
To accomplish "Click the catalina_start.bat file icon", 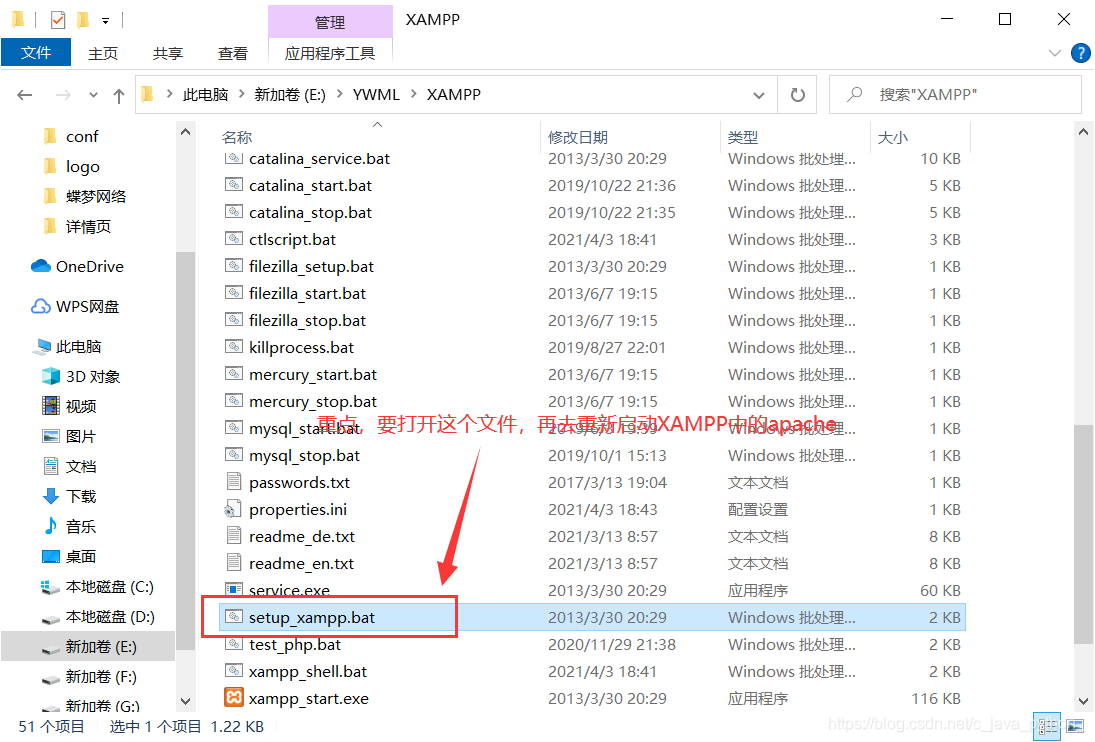I will click(233, 185).
